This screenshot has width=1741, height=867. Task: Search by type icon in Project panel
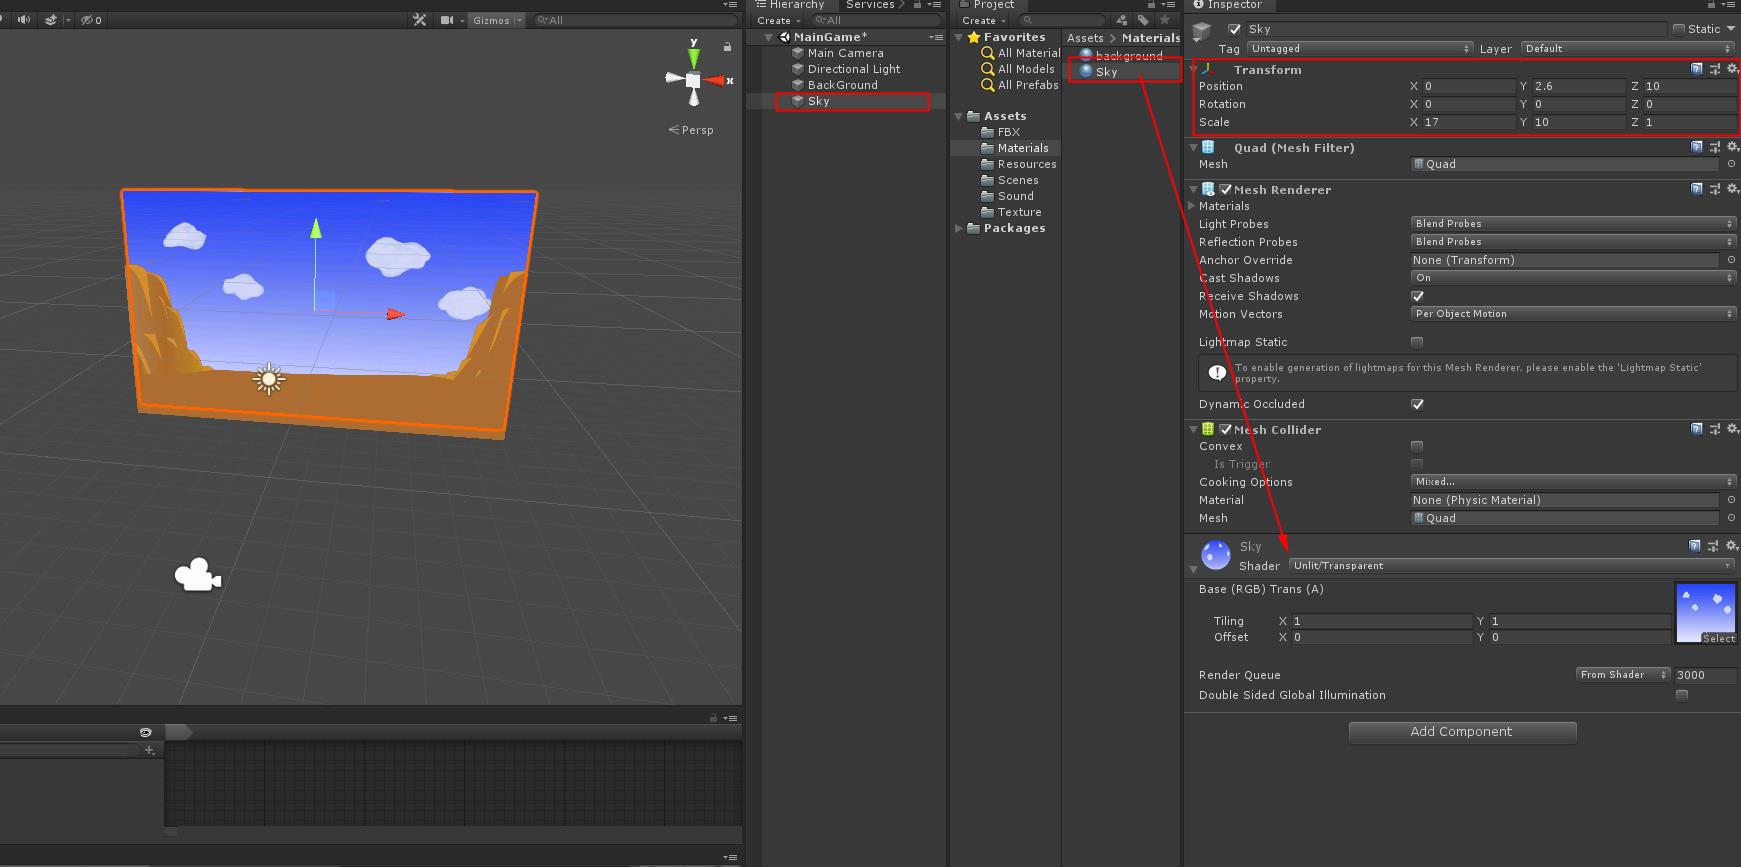pyautogui.click(x=1123, y=19)
